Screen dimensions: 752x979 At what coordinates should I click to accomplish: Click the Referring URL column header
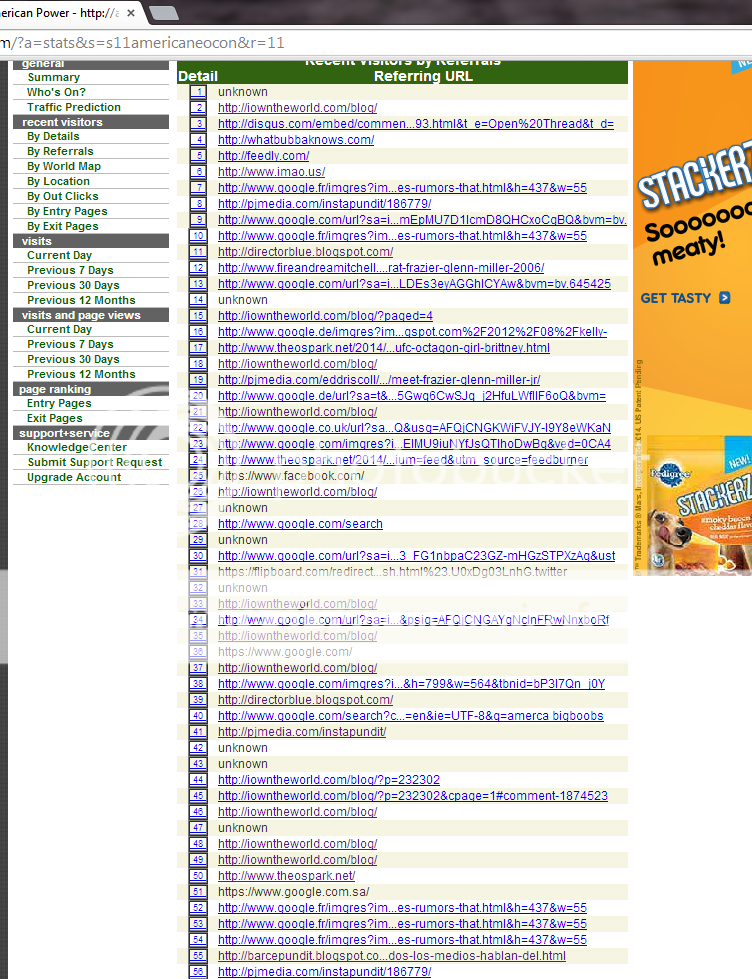[x=423, y=76]
